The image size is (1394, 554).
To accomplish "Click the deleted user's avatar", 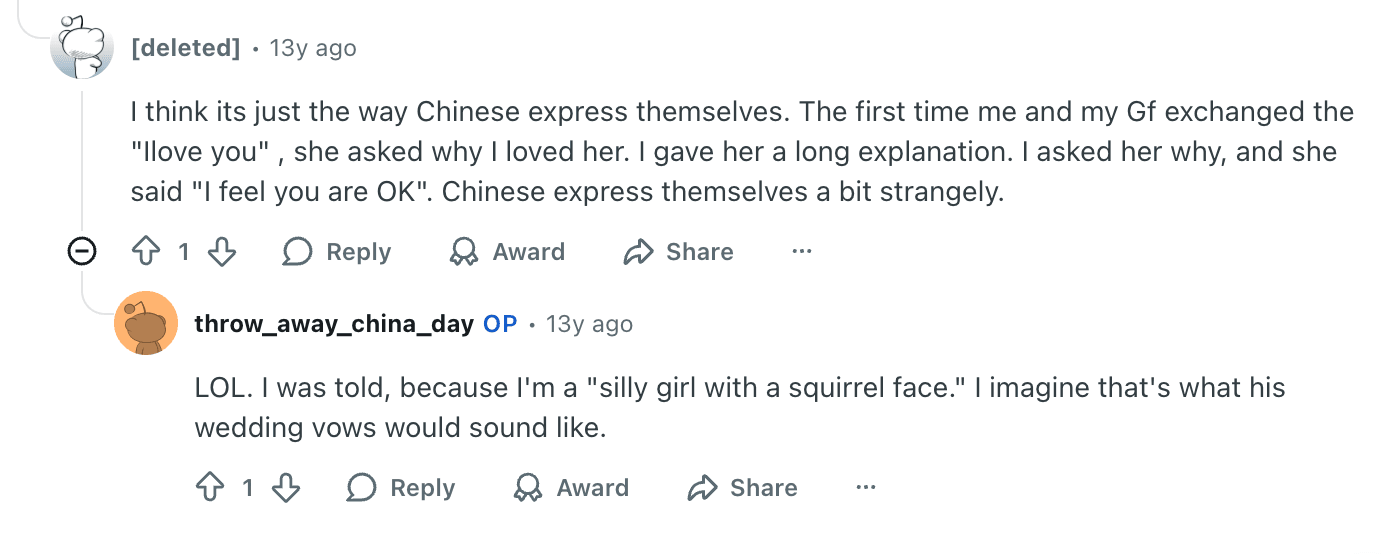I will (x=82, y=48).
